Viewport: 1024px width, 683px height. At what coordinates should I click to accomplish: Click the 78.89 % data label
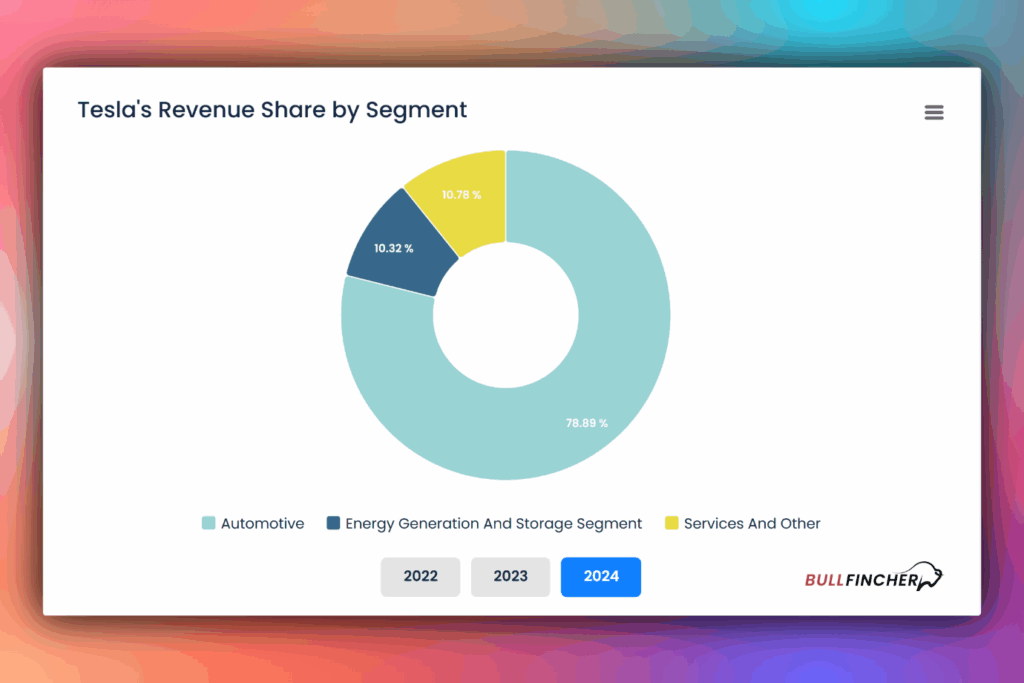pyautogui.click(x=586, y=423)
